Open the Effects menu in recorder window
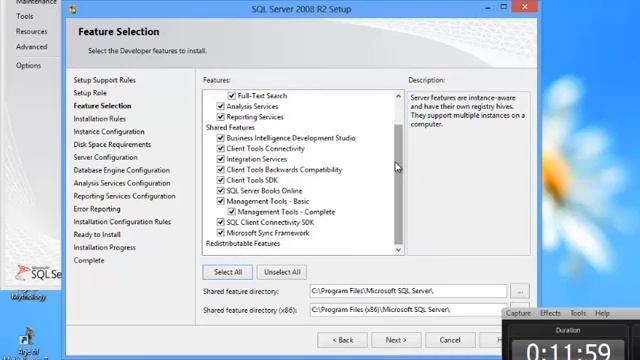The height and width of the screenshot is (360, 640). [550, 313]
